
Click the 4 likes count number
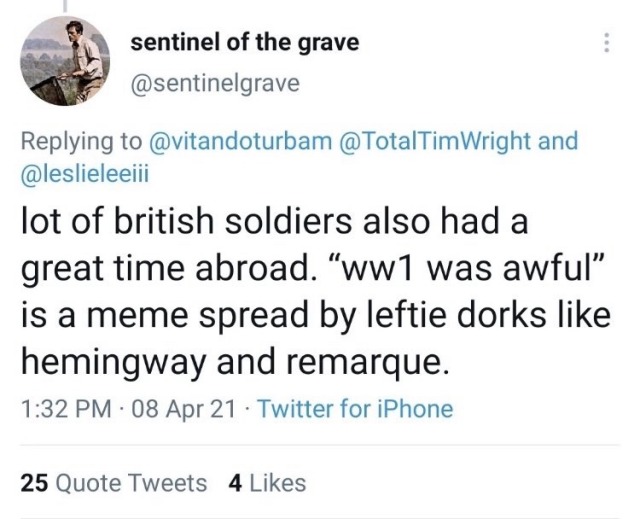(x=234, y=483)
